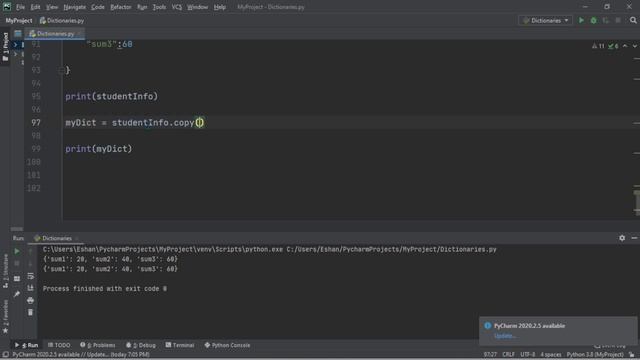Image resolution: width=640 pixels, height=360 pixels.
Task: Open the Problems tool window
Action: pos(98,345)
